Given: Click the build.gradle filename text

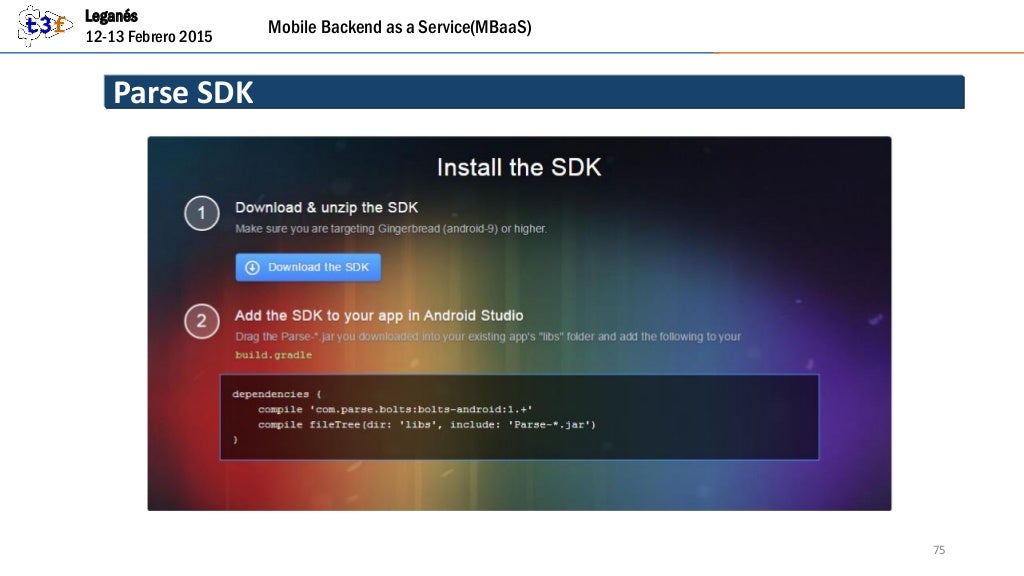Looking at the screenshot, I should pos(274,355).
